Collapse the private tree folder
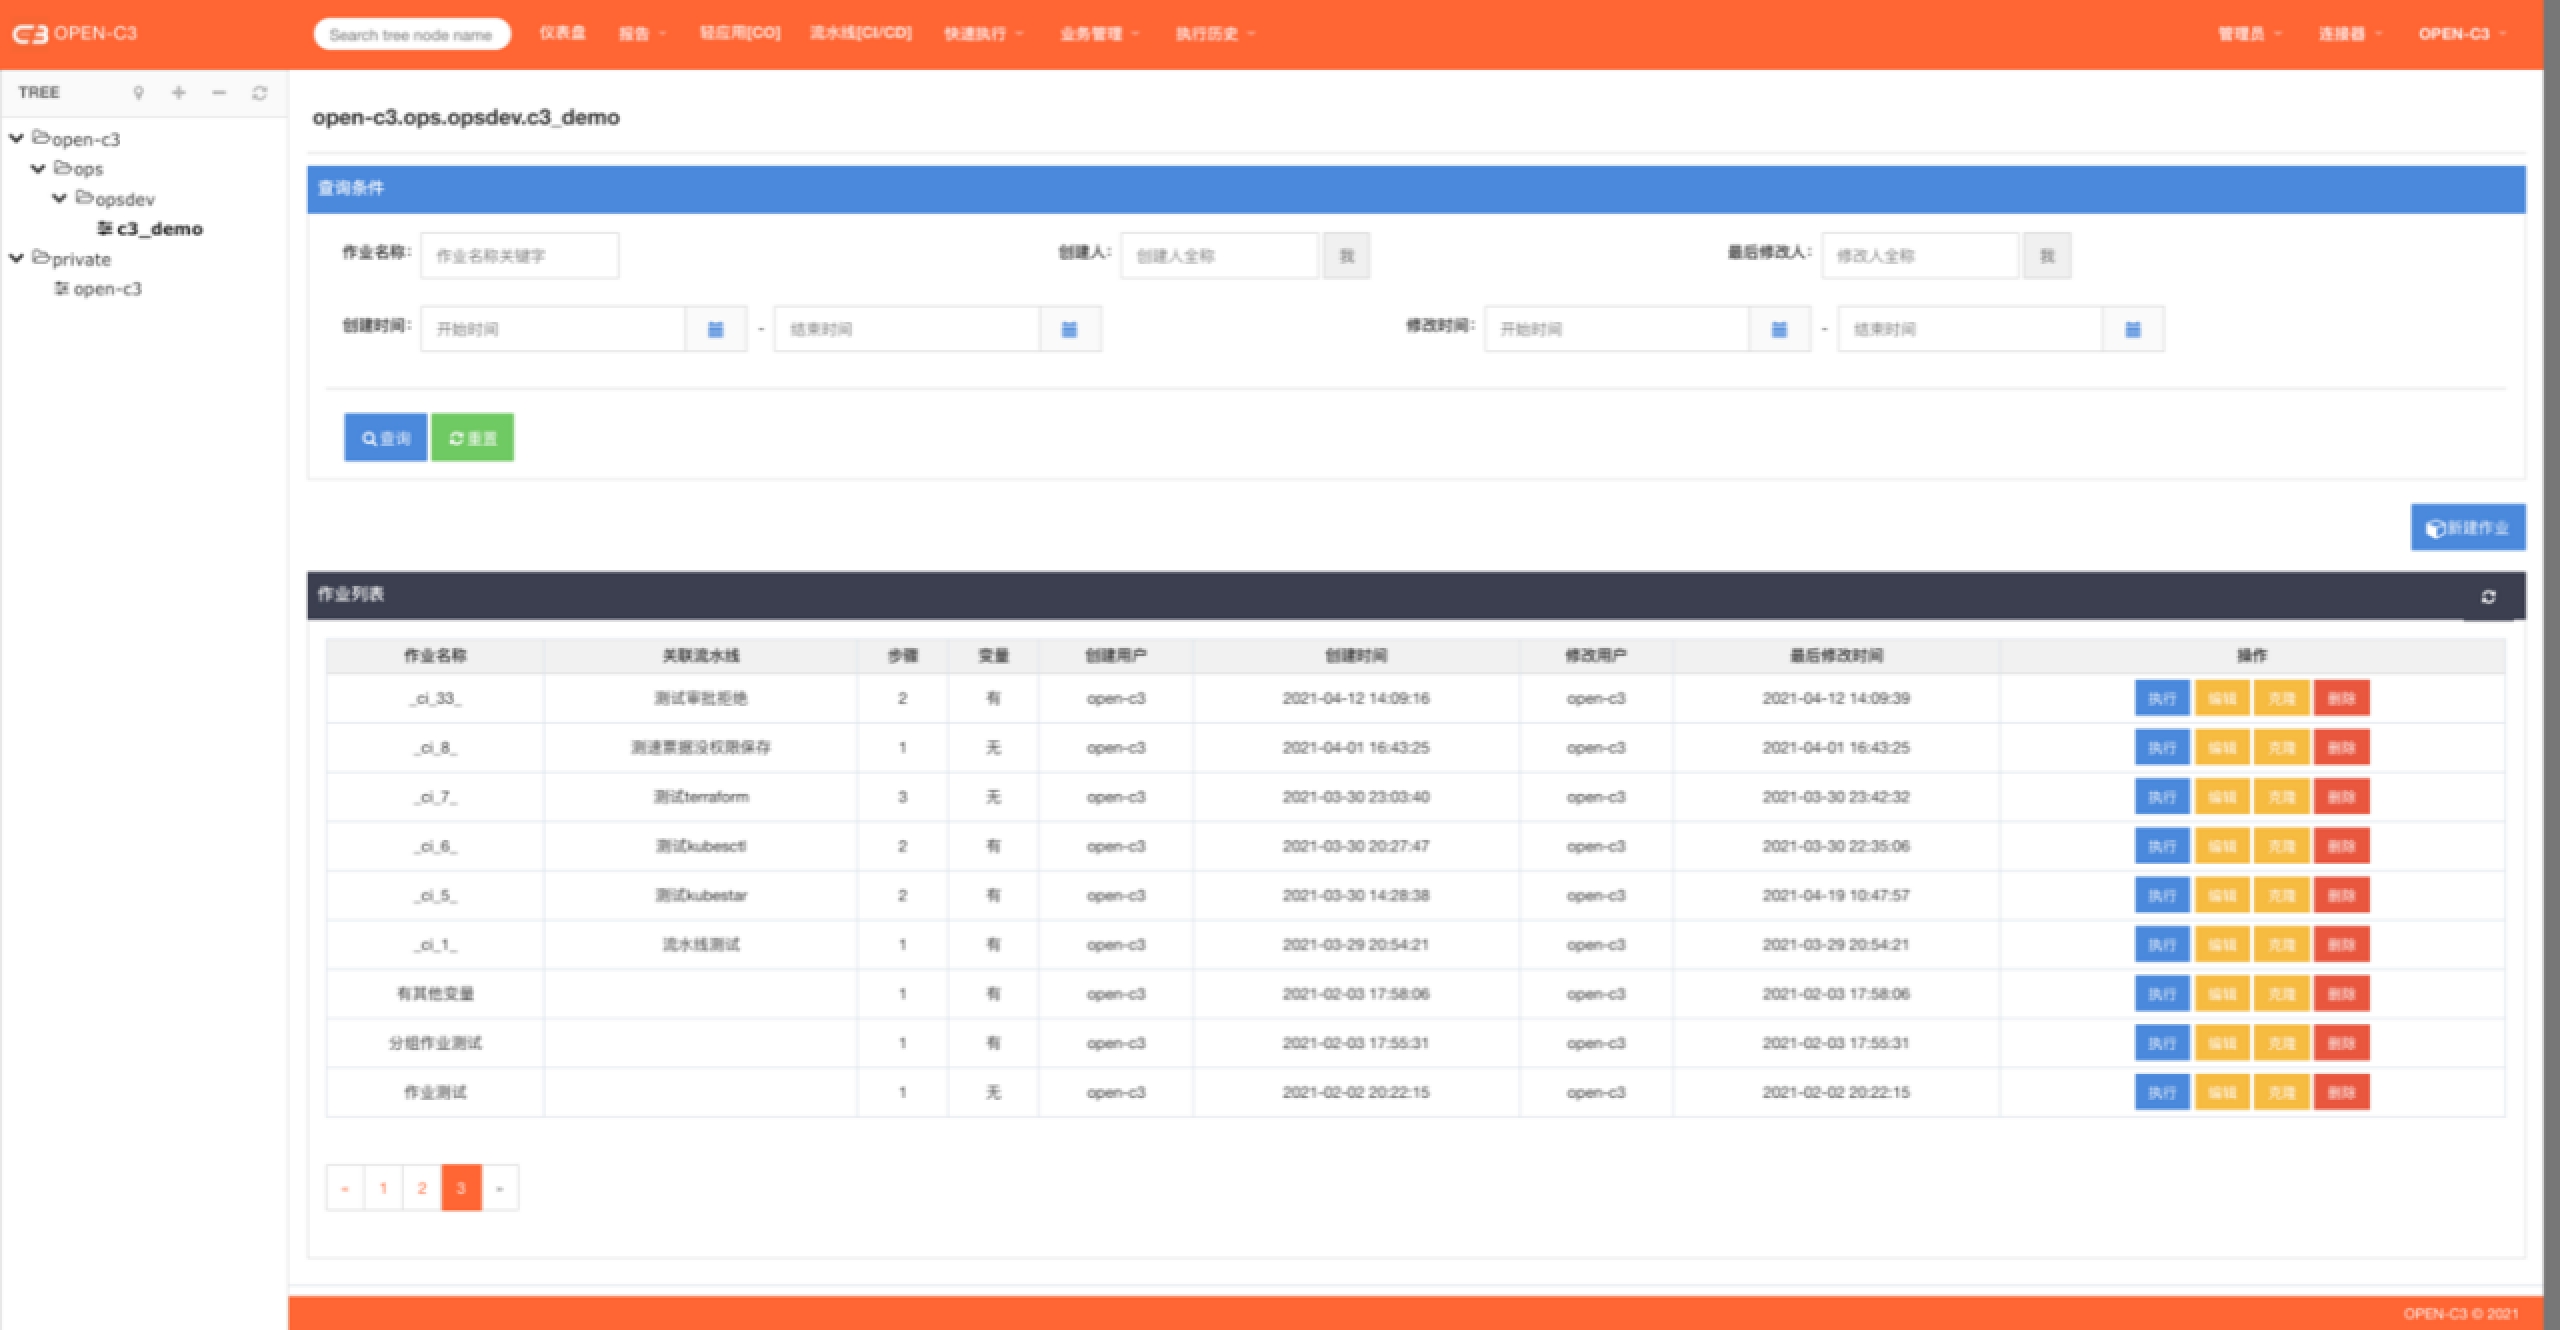The height and width of the screenshot is (1330, 2560). pyautogui.click(x=16, y=258)
